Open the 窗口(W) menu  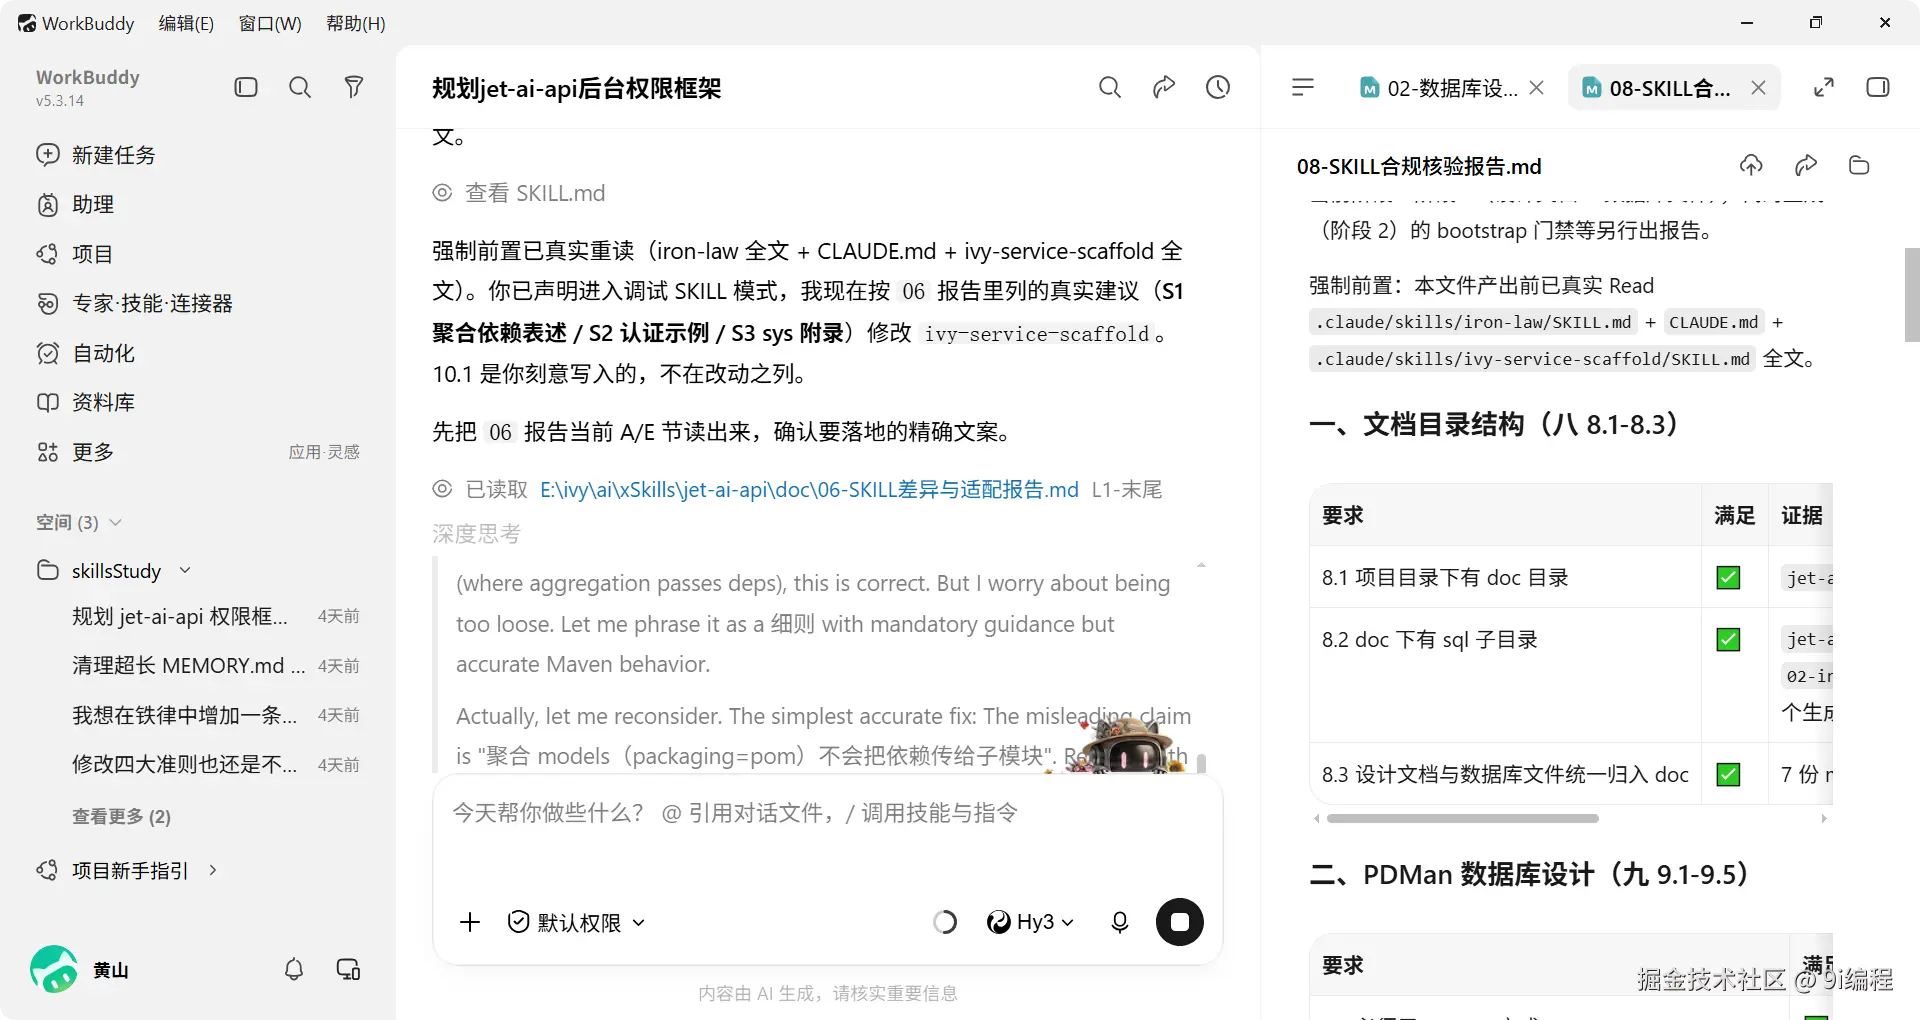[x=270, y=23]
